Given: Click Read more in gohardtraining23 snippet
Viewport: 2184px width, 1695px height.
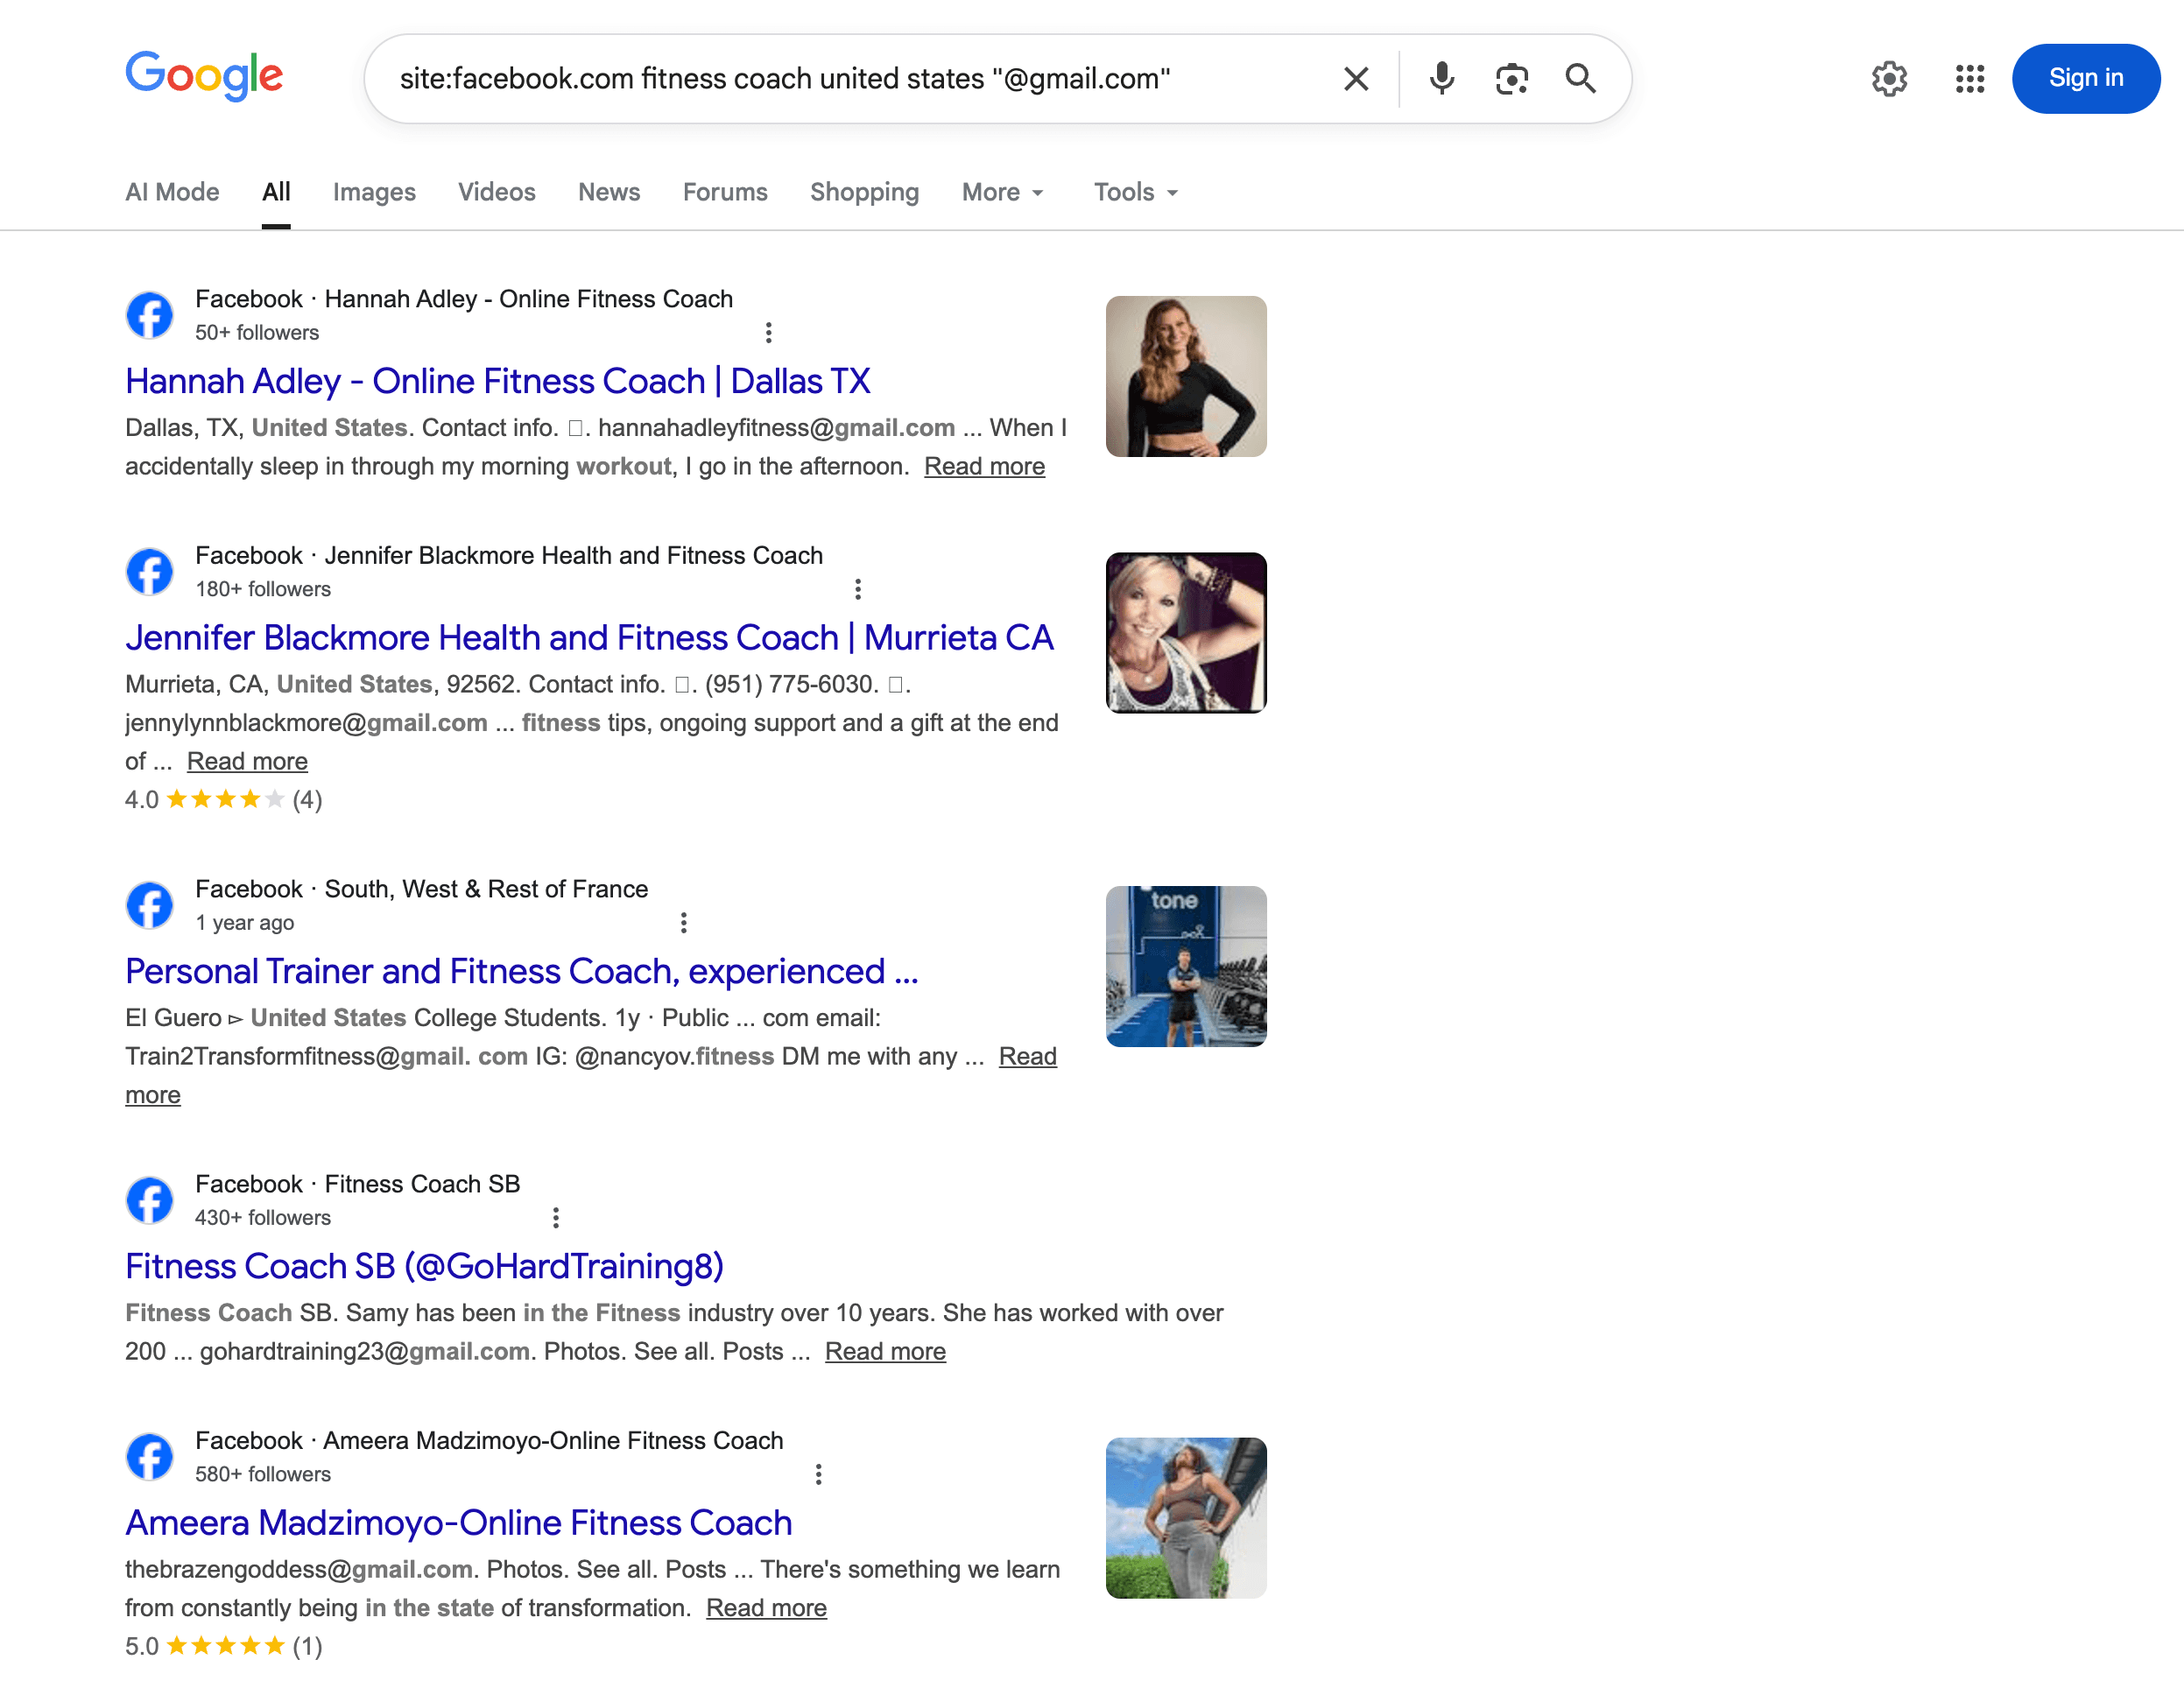Looking at the screenshot, I should point(885,1351).
